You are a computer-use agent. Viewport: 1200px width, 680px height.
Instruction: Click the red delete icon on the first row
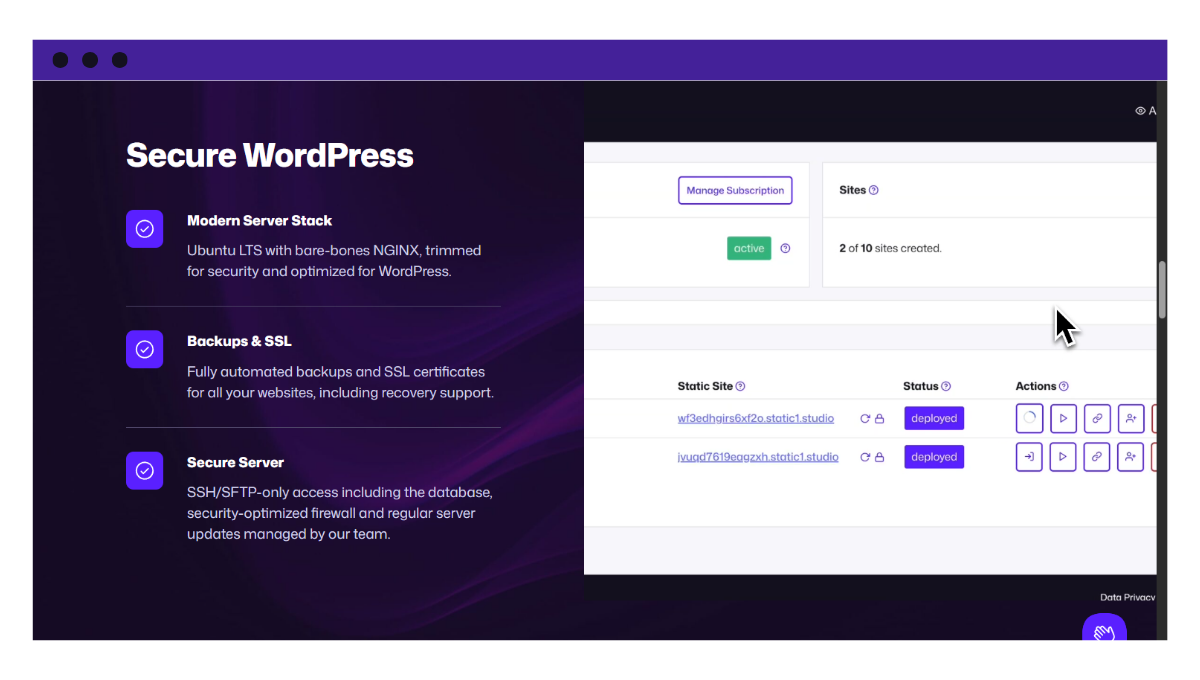point(1160,418)
